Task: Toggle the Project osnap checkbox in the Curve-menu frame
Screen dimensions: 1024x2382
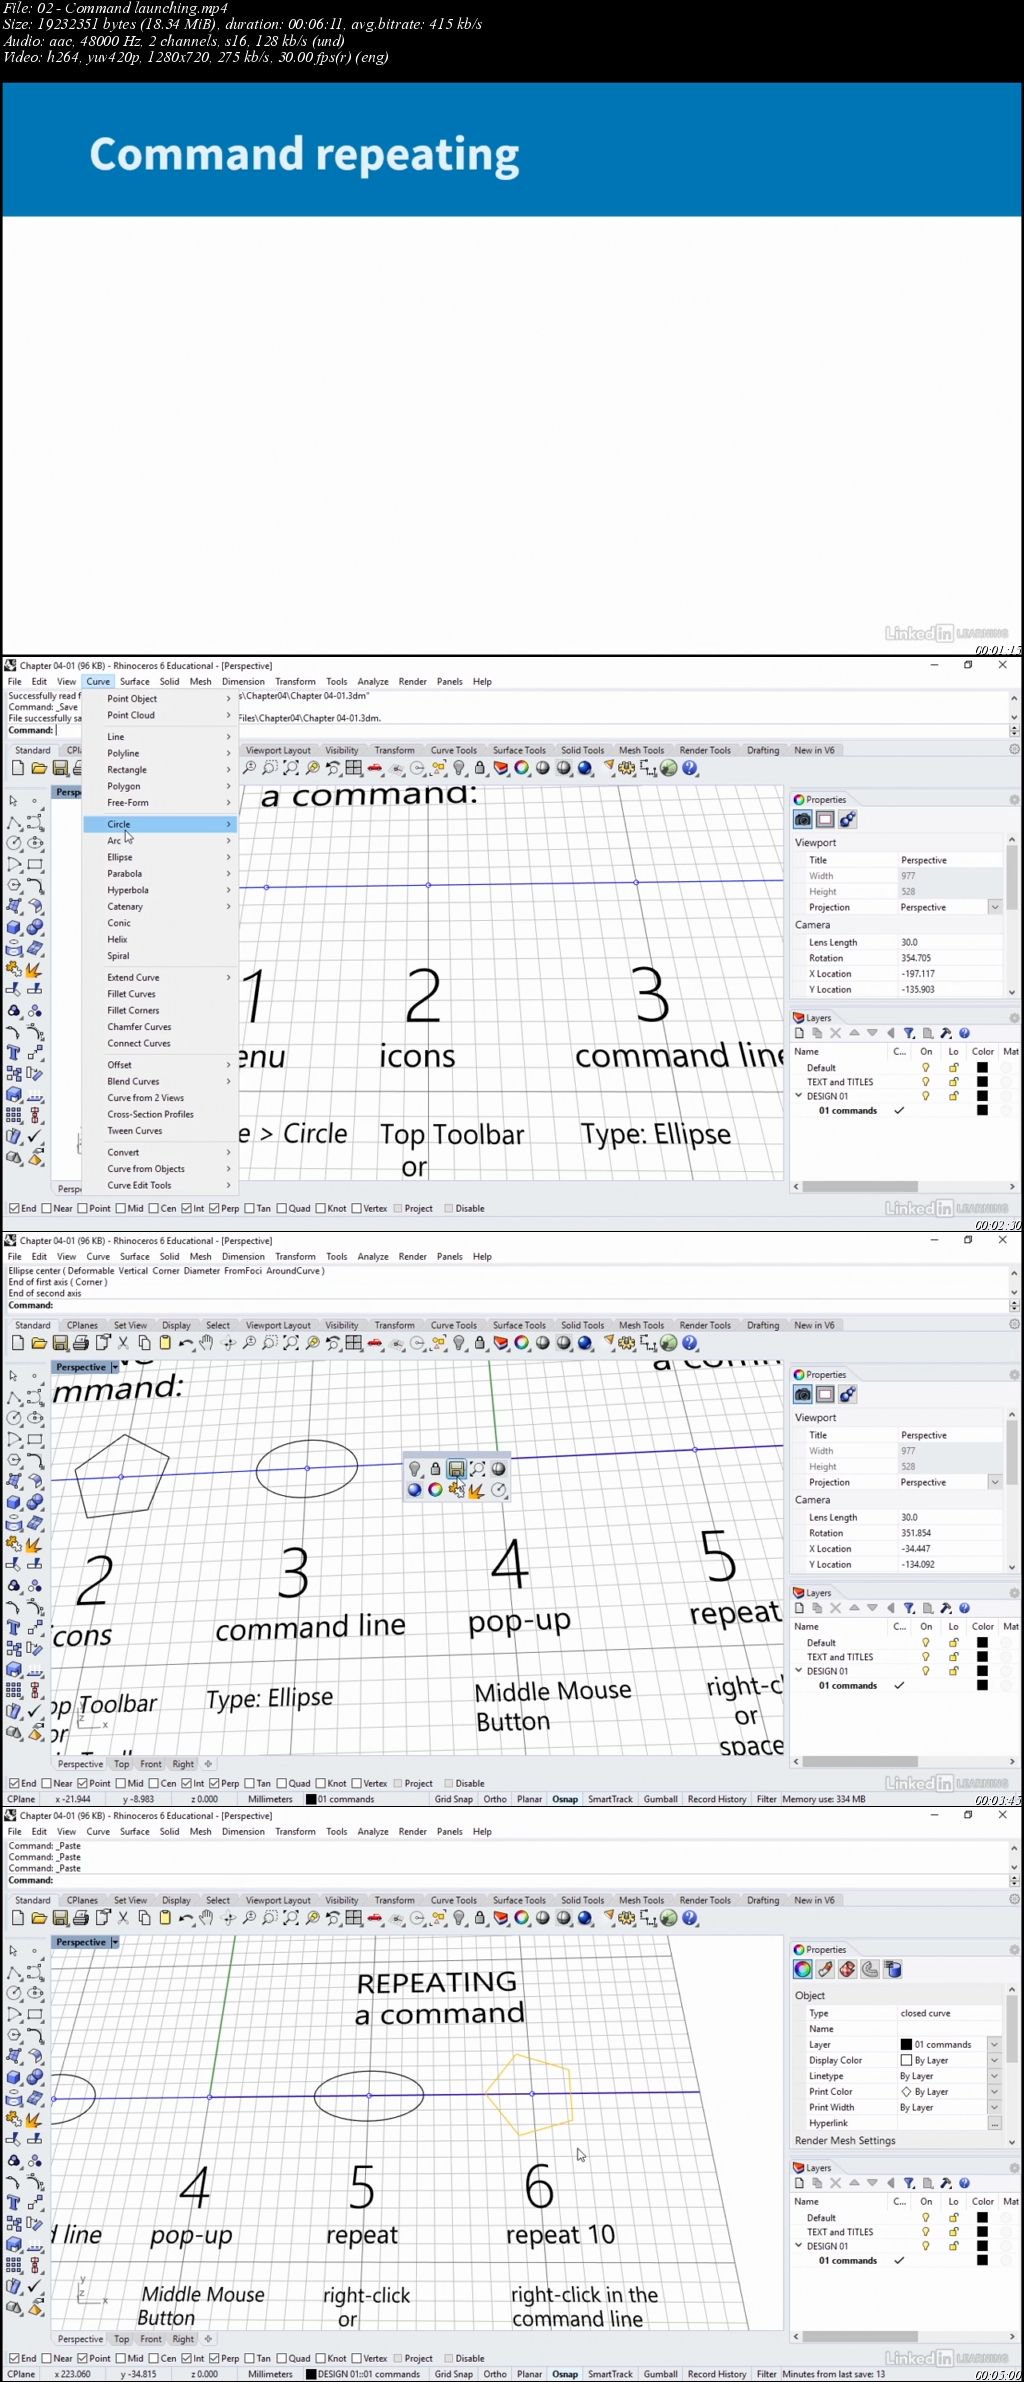Action: tap(397, 1208)
